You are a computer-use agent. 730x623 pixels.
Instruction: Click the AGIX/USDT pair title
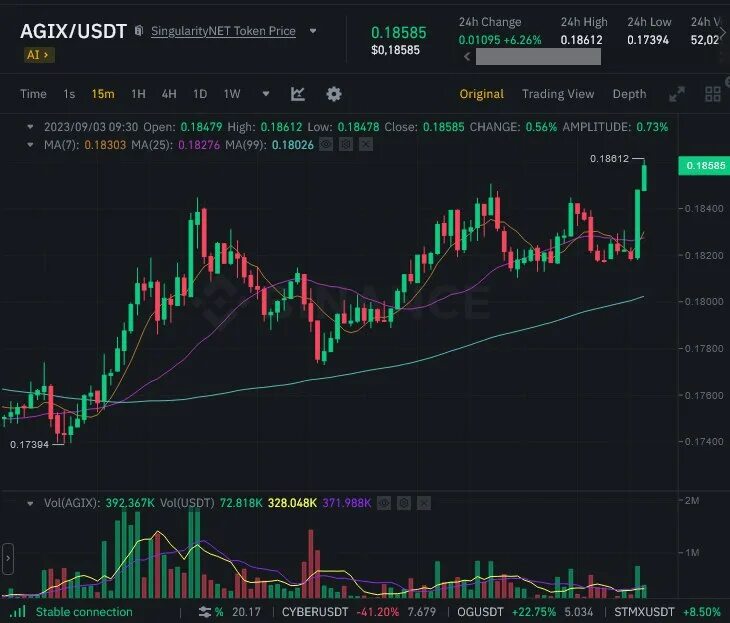(73, 32)
